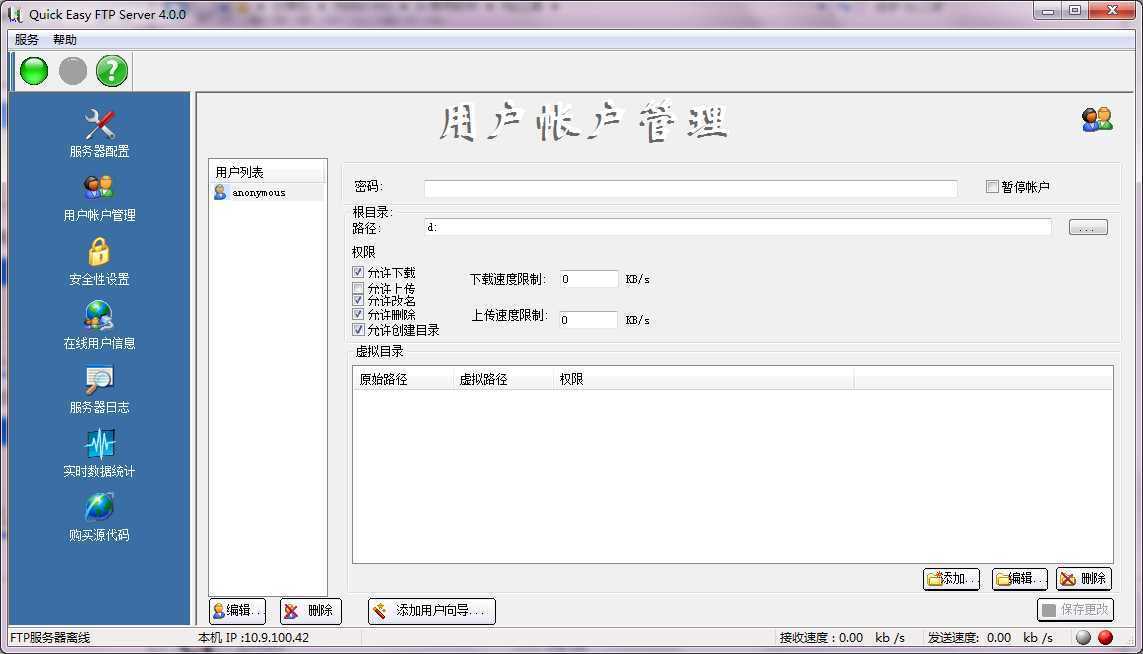
Task: Click the FTP服务器离线 status text
Action: [x=50, y=638]
